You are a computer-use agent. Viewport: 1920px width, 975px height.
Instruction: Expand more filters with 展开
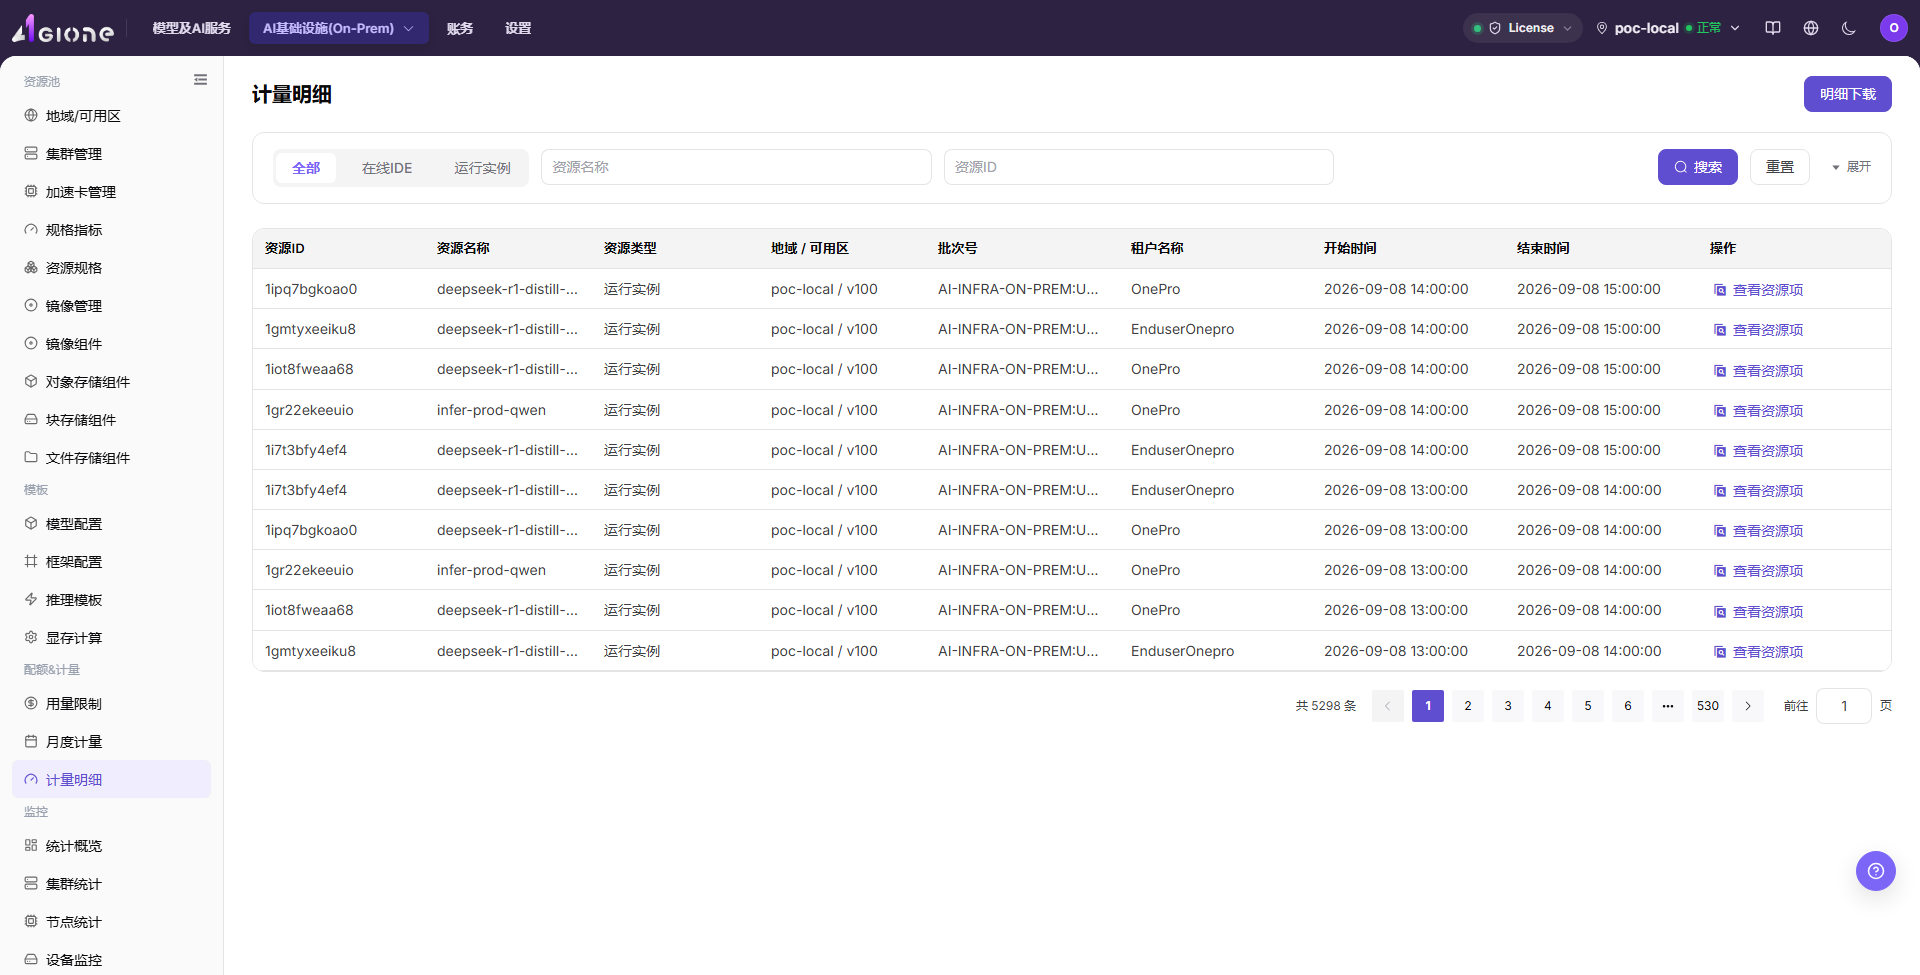tap(1851, 167)
